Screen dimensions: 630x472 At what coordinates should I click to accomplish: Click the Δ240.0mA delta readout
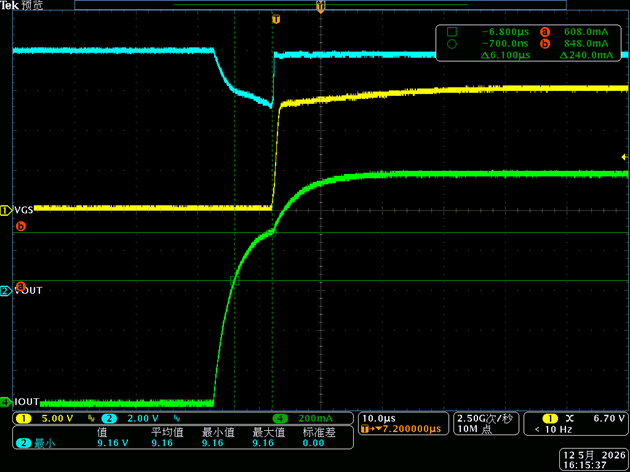pyautogui.click(x=586, y=55)
